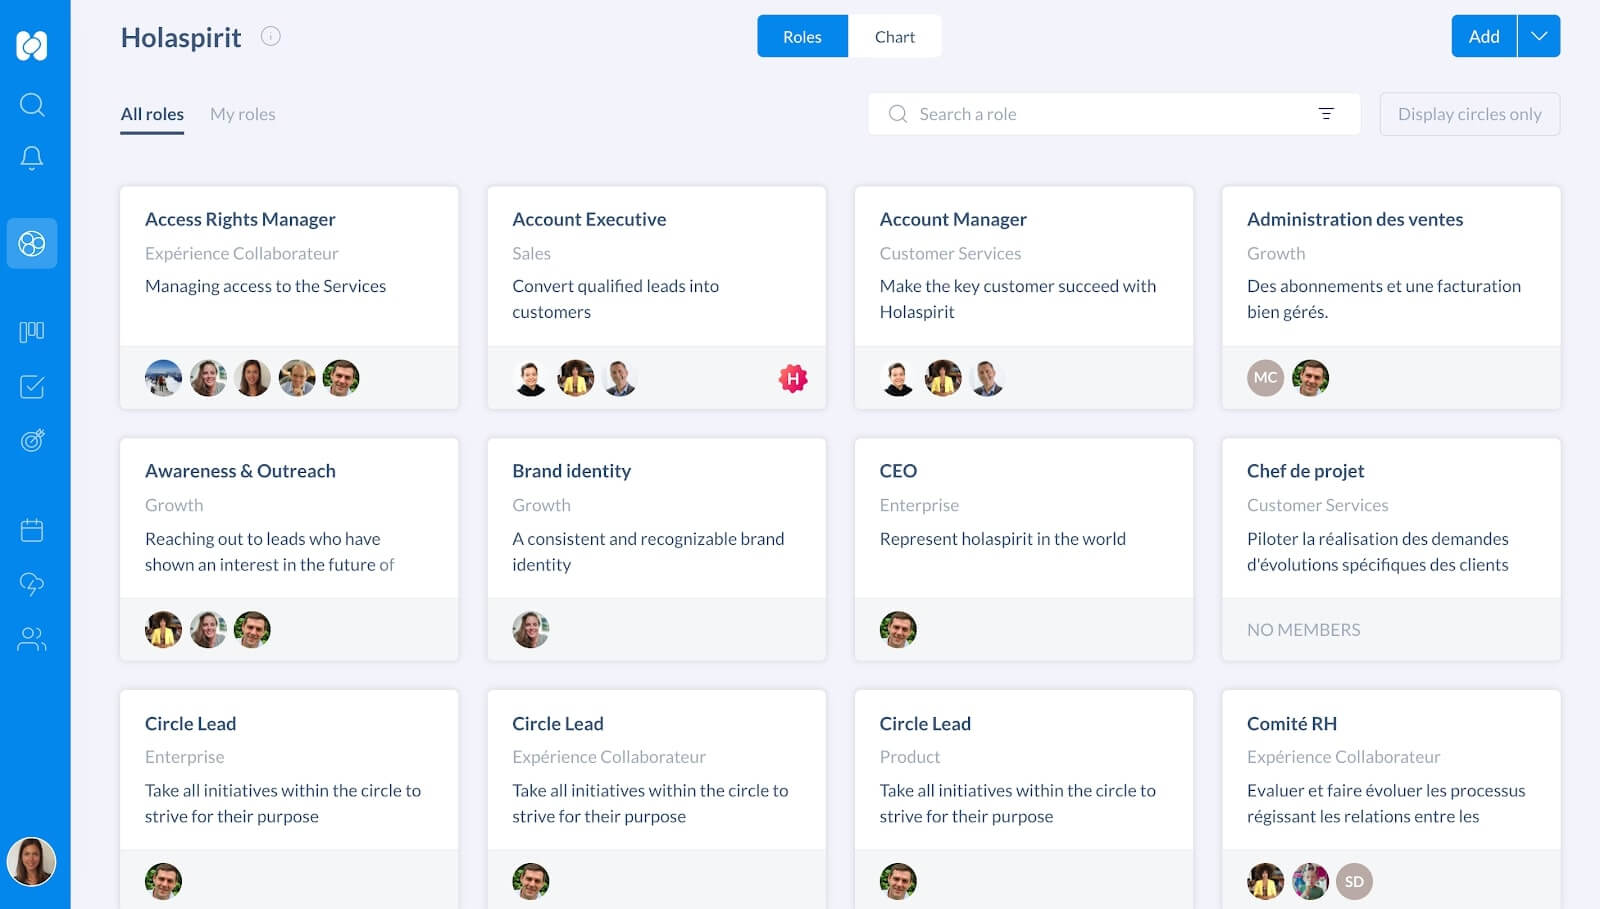Screen dimensions: 1600x909
Task: Open the Brand identity role
Action: click(x=571, y=471)
